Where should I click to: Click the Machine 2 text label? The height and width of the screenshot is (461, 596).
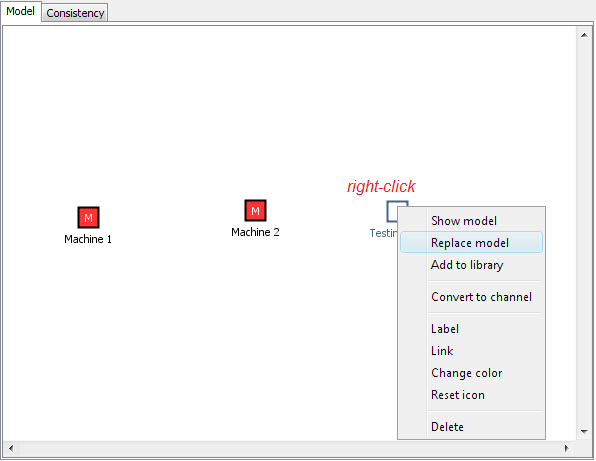tap(255, 232)
